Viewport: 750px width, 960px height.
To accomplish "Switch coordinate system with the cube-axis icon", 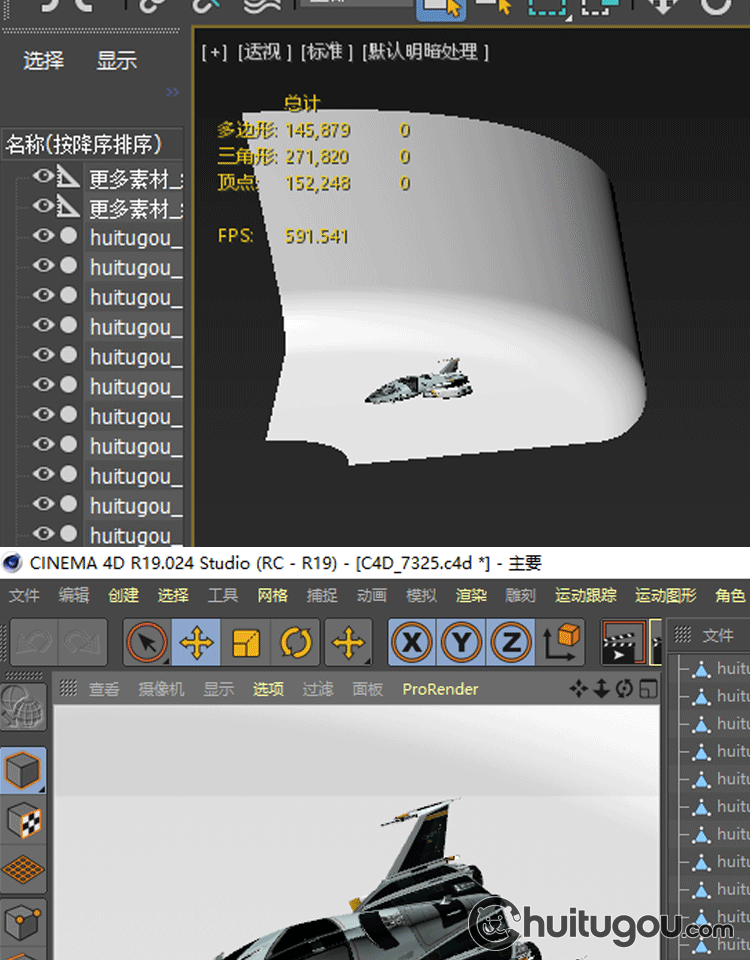I will coord(560,642).
